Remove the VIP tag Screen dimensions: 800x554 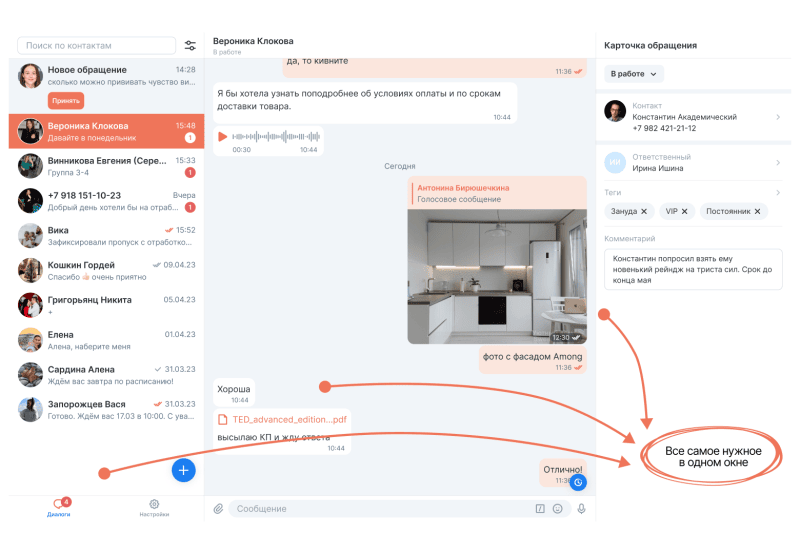pyautogui.click(x=685, y=211)
